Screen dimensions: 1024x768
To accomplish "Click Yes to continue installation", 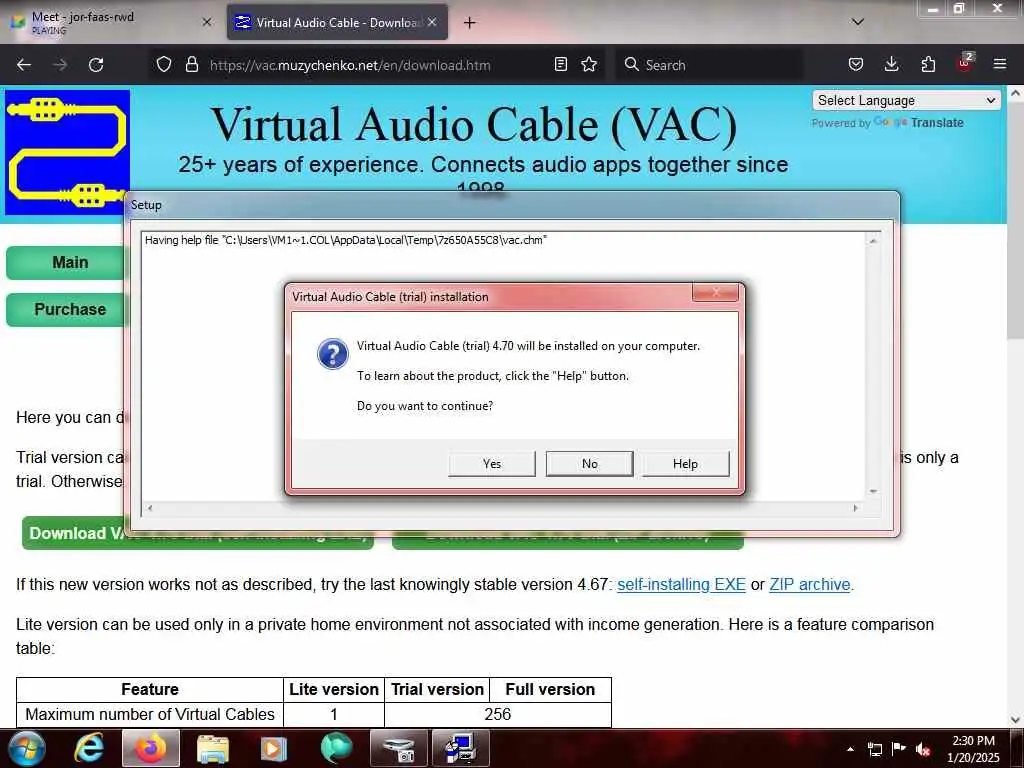I will click(x=492, y=464).
